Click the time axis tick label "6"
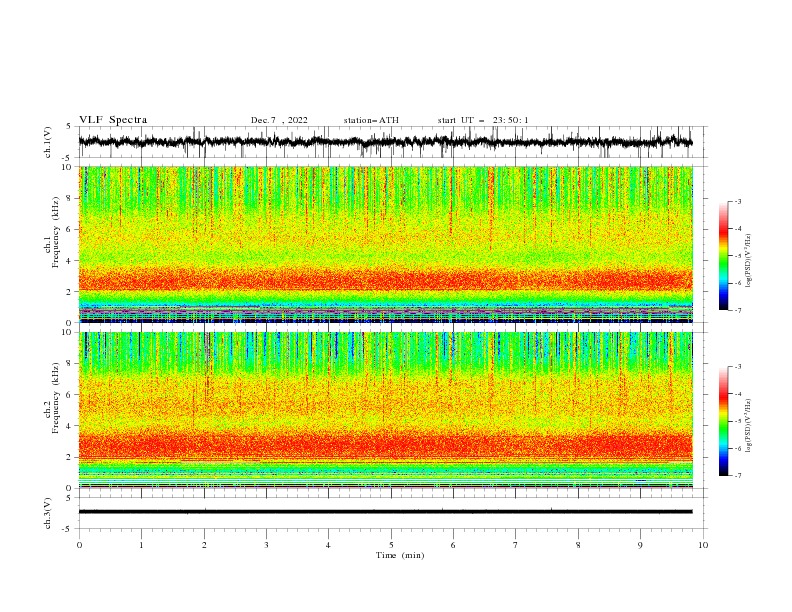 coord(453,545)
